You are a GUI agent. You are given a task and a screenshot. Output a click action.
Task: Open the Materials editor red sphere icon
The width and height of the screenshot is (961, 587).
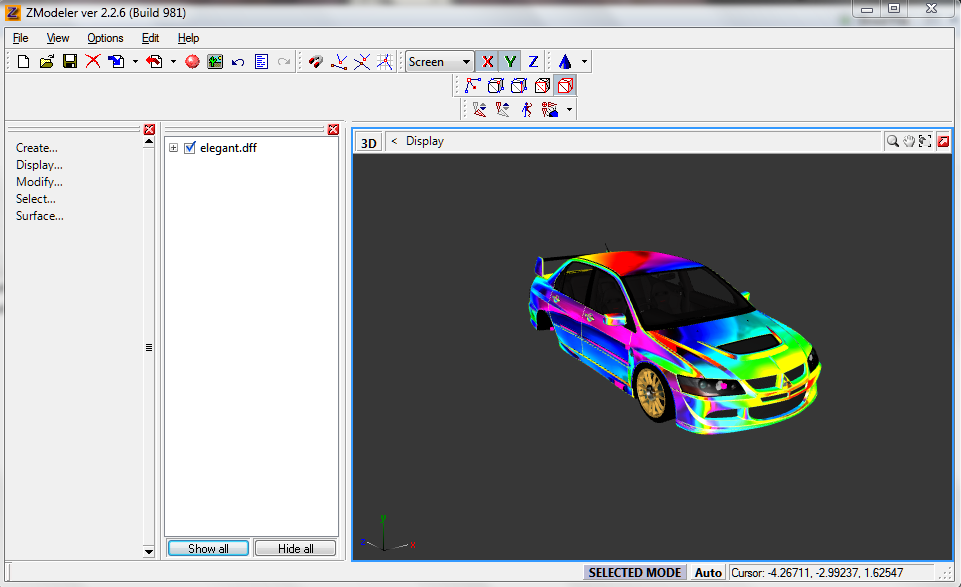192,61
